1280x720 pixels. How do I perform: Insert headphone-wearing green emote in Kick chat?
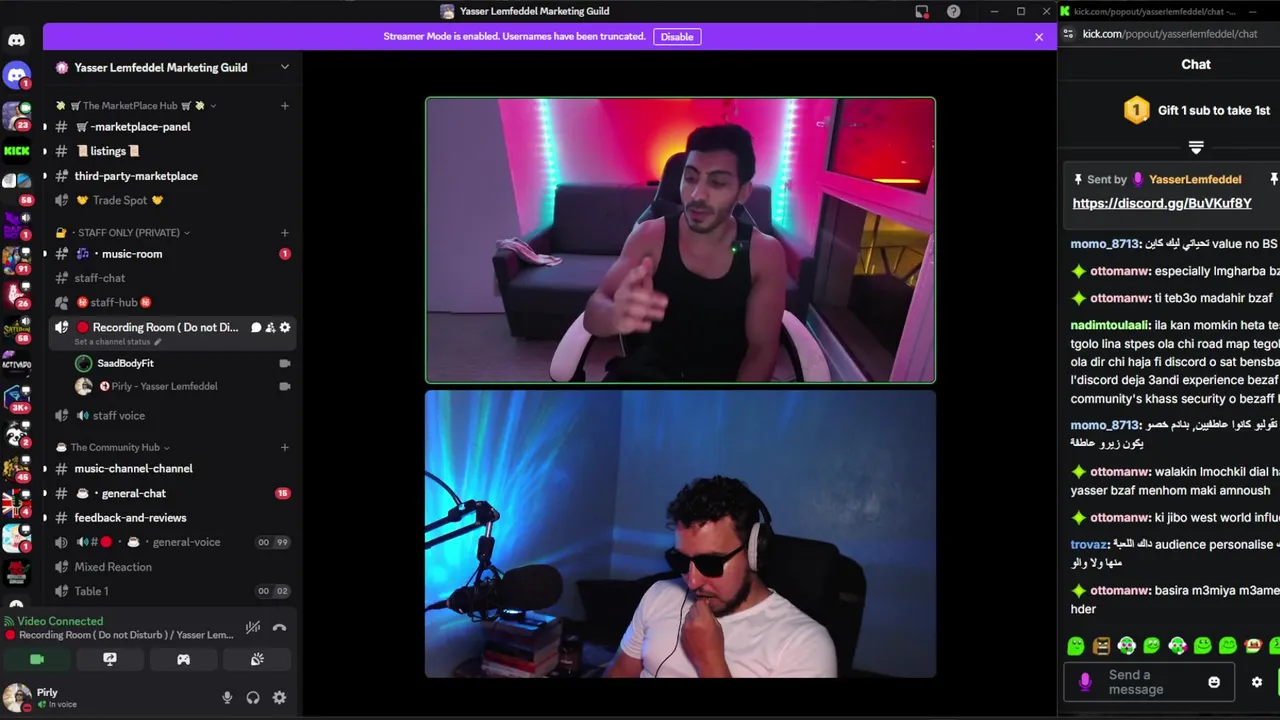click(1127, 646)
